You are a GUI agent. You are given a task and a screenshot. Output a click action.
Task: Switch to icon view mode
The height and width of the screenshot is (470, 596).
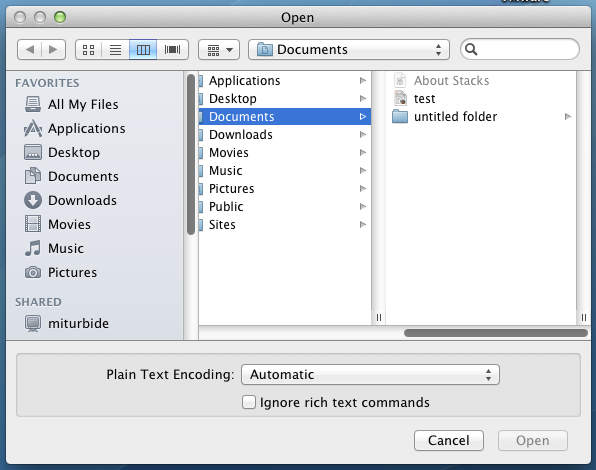click(89, 50)
